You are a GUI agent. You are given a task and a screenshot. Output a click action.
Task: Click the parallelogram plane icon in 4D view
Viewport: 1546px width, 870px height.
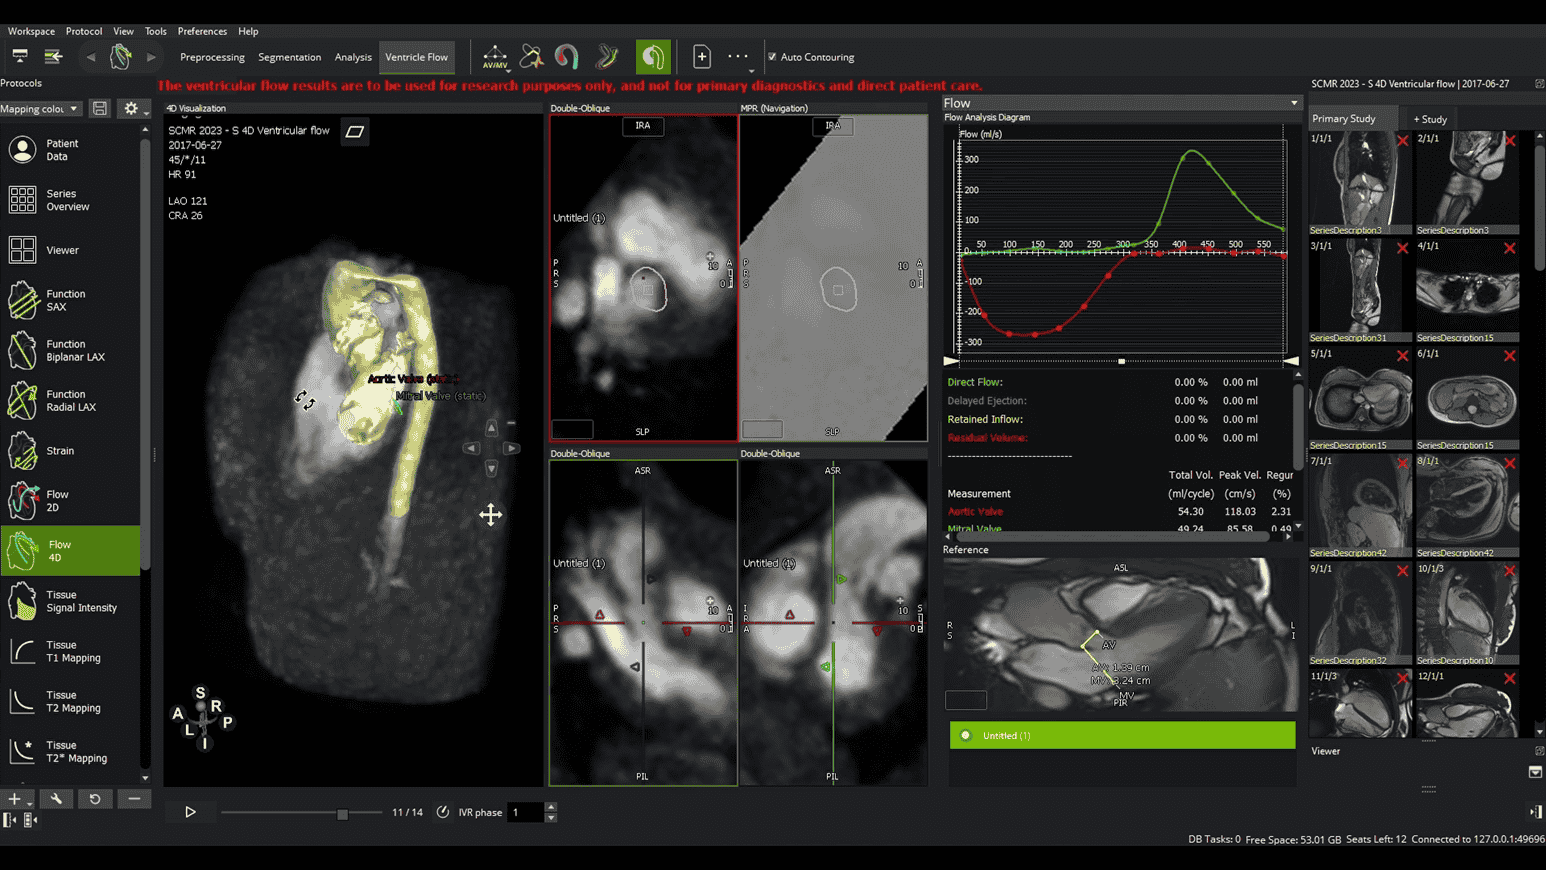pyautogui.click(x=355, y=131)
